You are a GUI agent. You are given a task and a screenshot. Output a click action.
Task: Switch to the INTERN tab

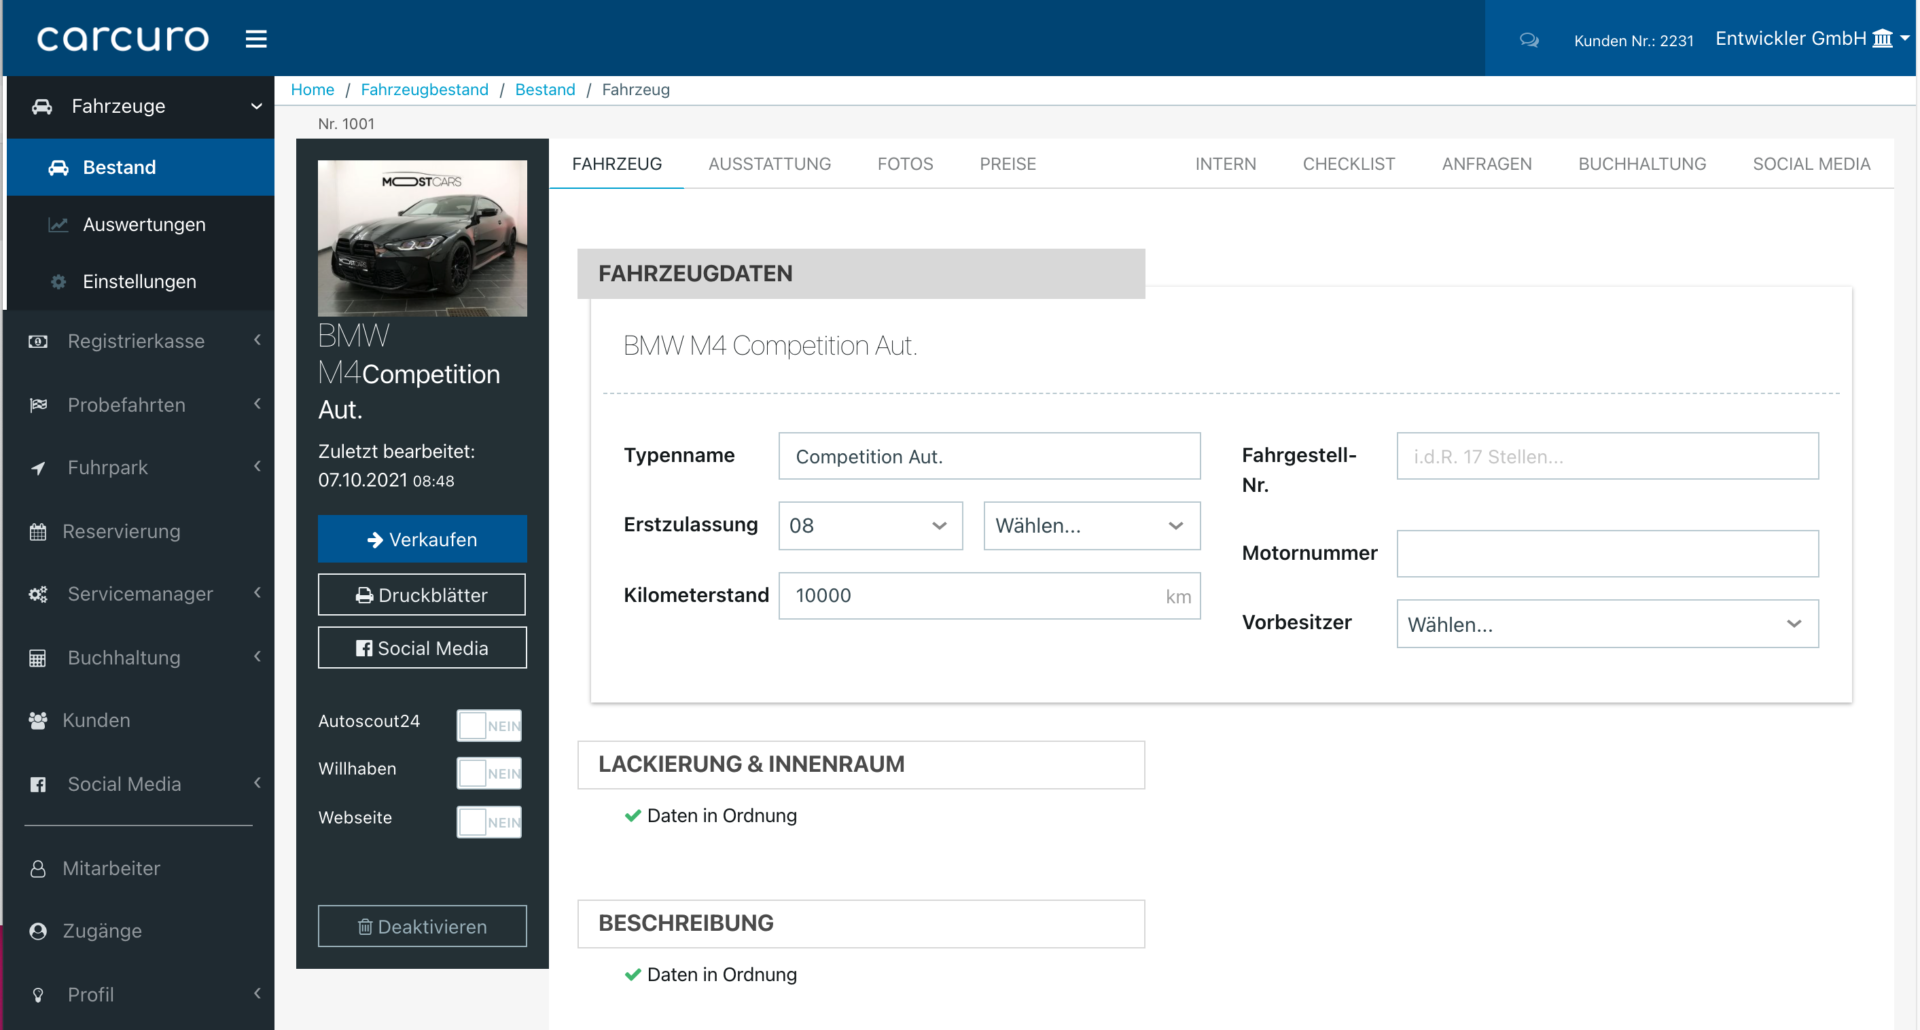point(1225,164)
